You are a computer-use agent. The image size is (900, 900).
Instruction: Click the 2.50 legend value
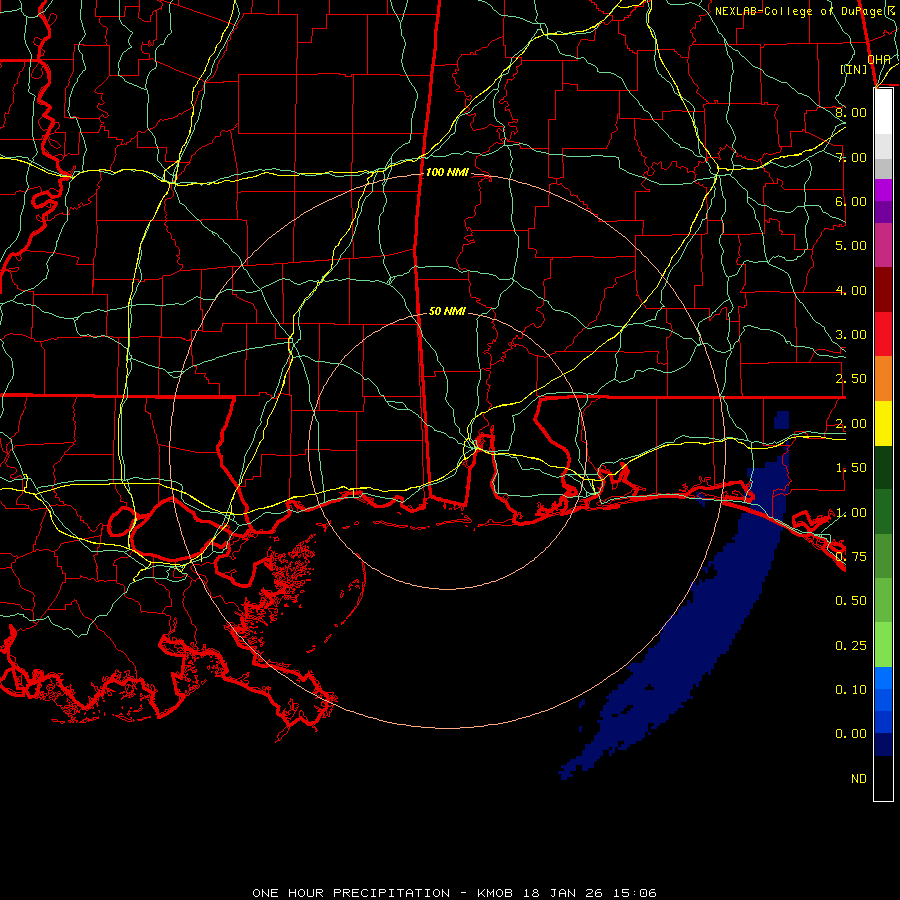click(x=851, y=379)
